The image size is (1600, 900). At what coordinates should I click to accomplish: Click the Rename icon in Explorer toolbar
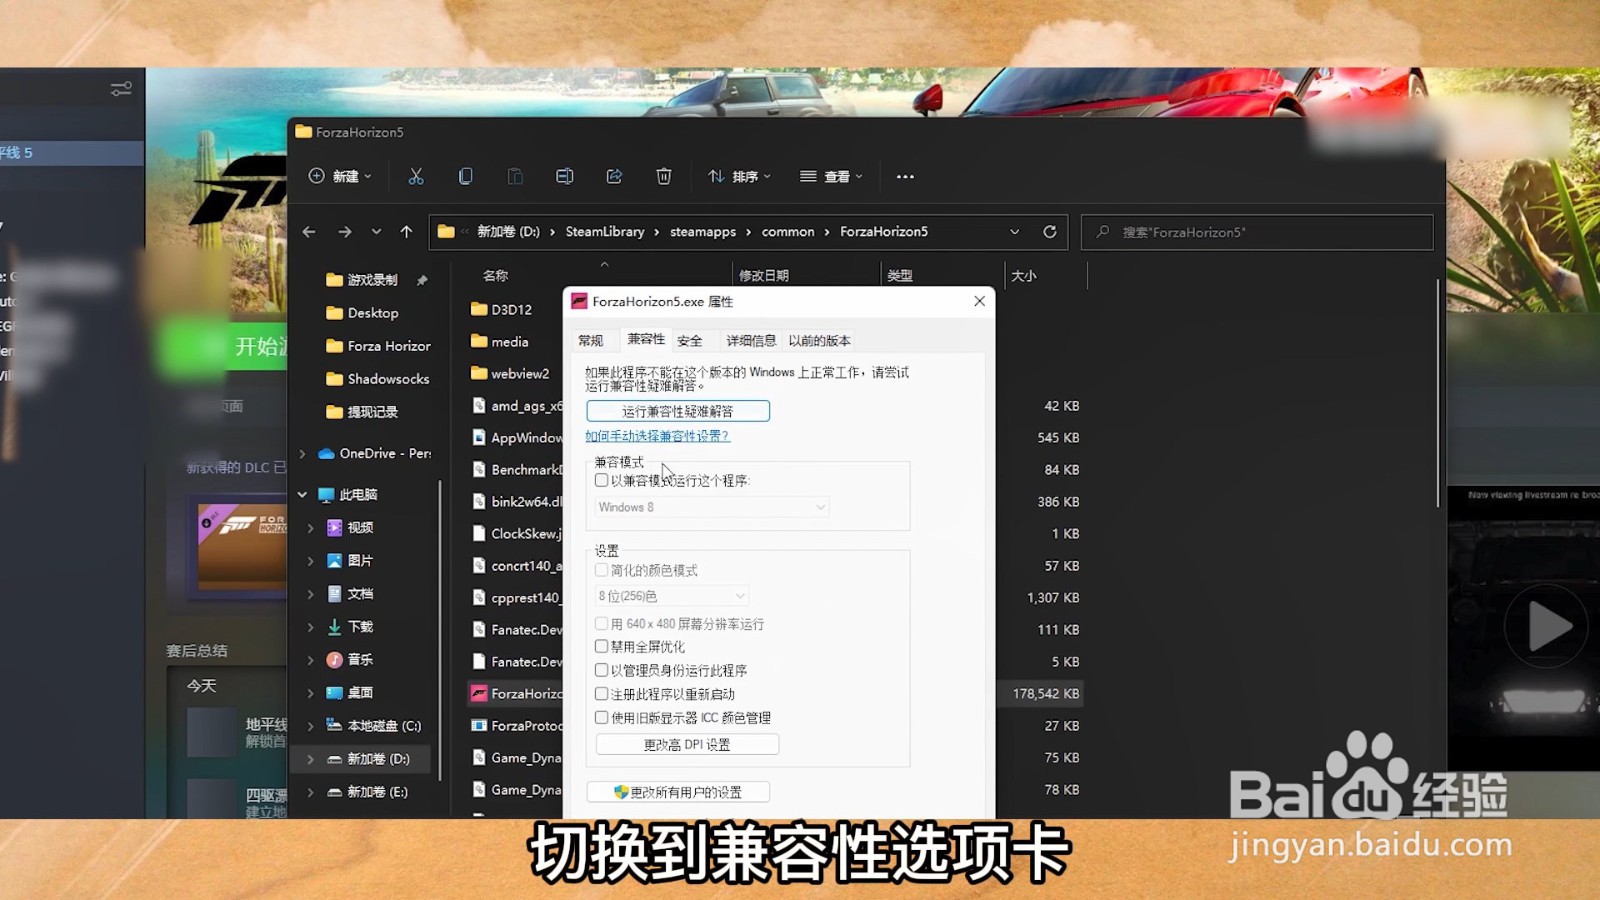(x=564, y=176)
